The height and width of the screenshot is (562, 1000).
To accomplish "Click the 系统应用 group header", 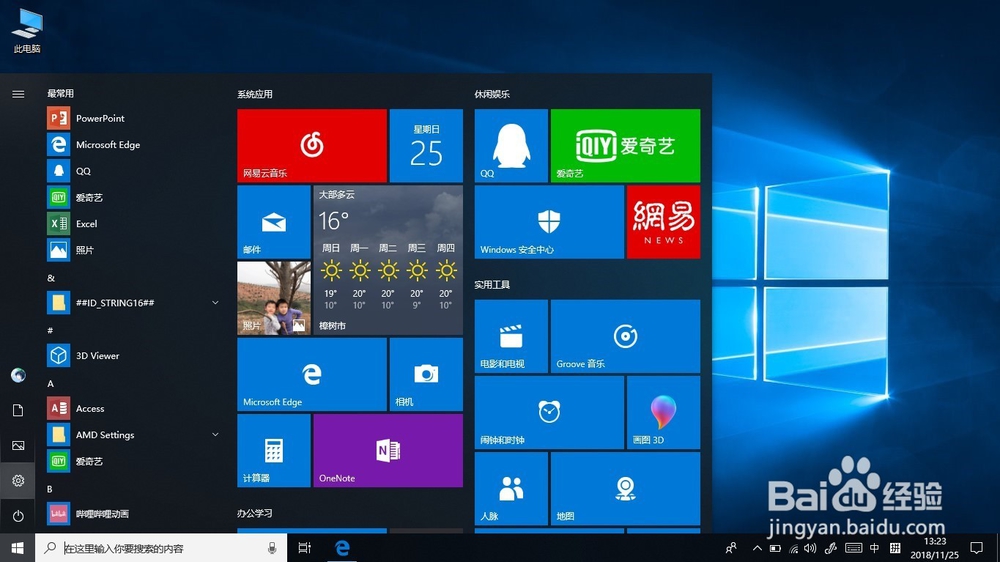I will 255,94.
